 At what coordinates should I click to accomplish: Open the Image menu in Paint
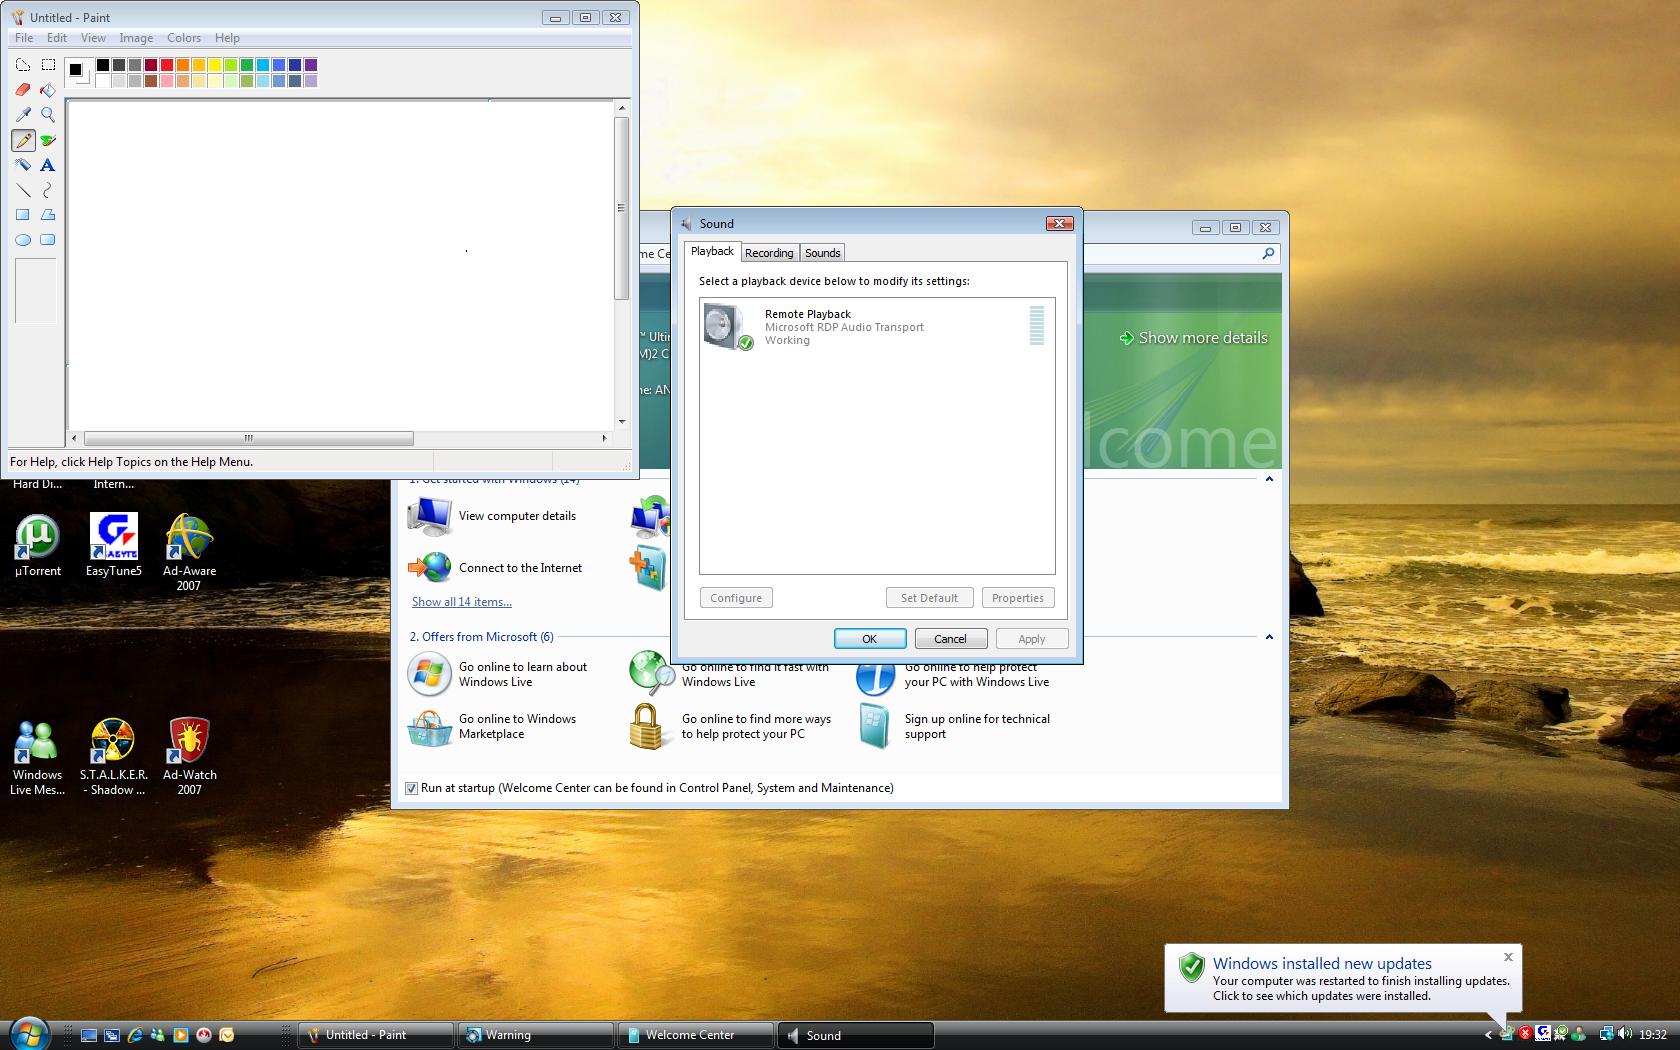coord(136,38)
